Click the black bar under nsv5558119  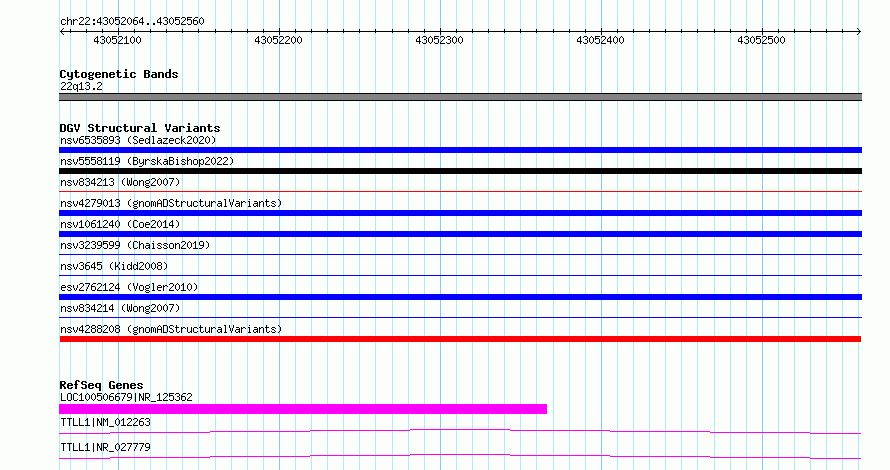[x=460, y=171]
